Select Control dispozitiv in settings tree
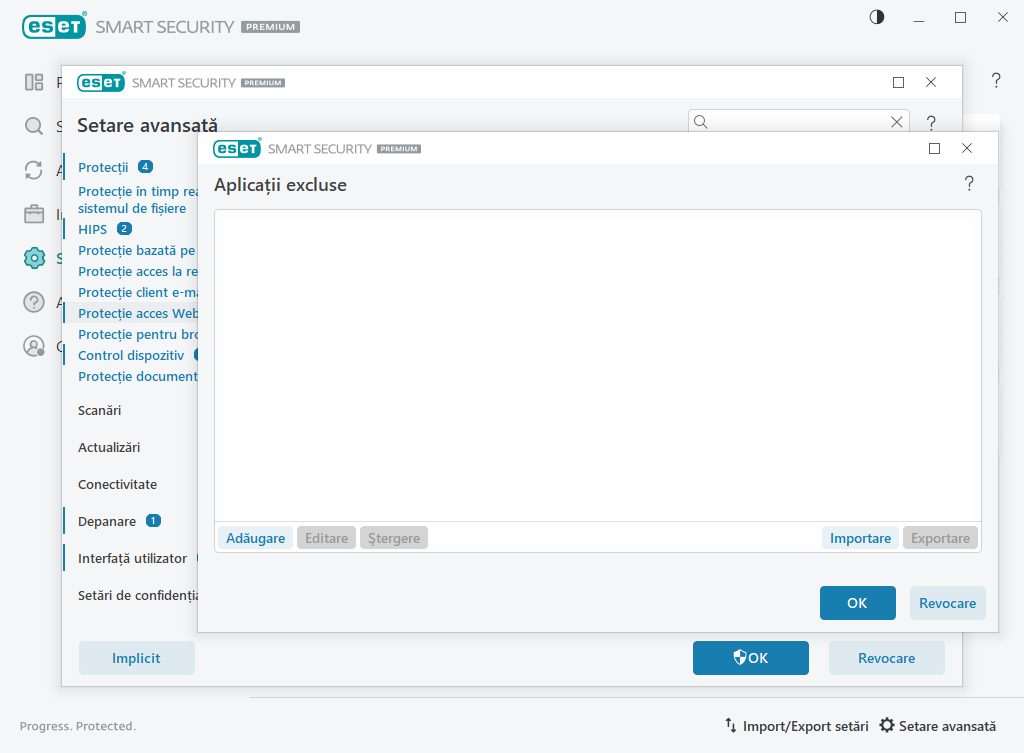 point(131,355)
